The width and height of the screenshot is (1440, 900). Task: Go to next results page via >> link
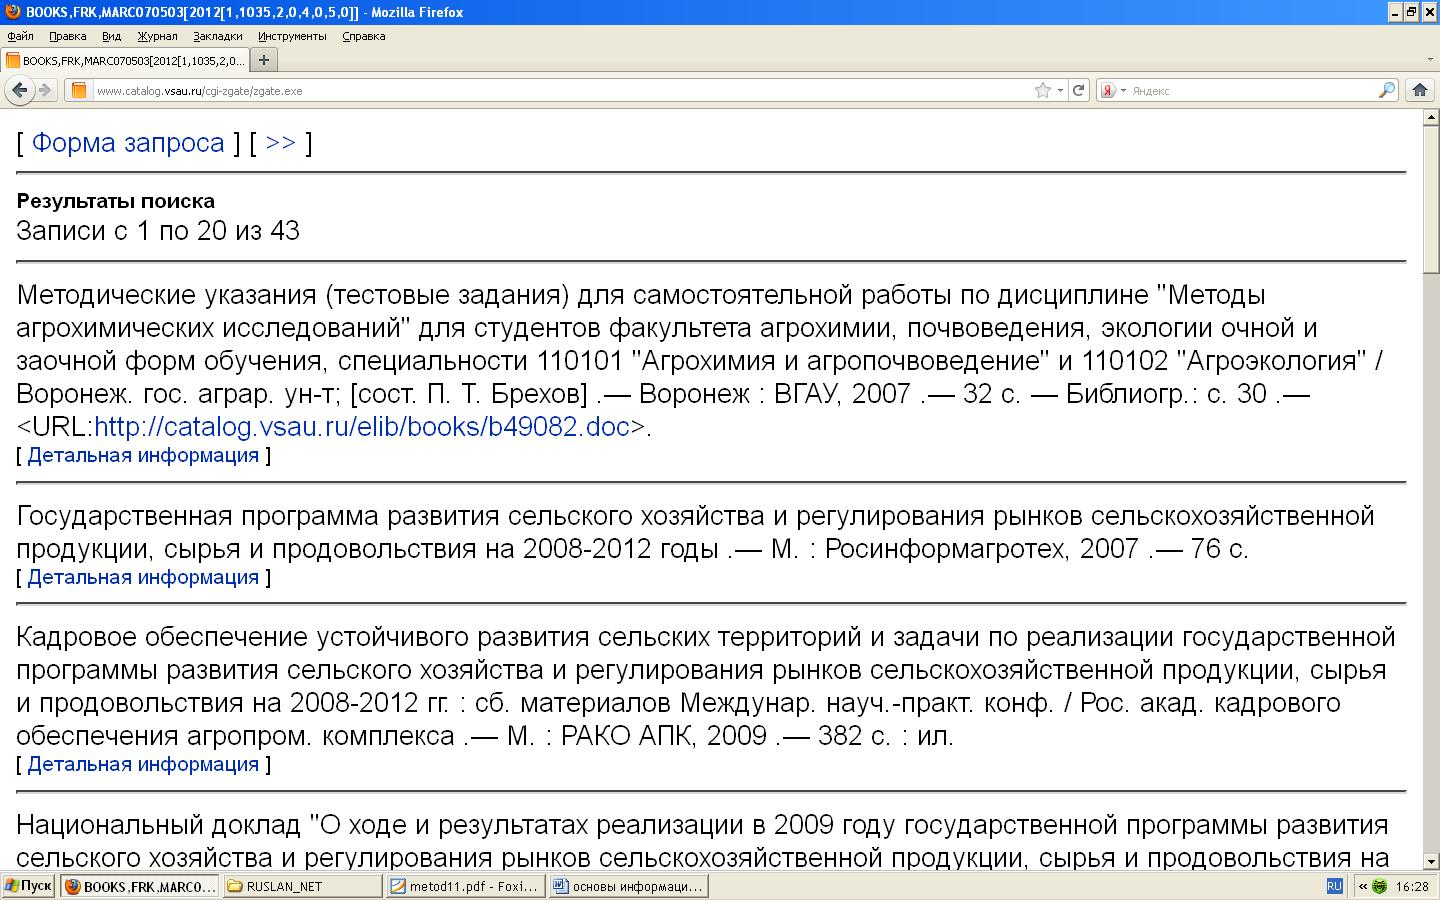click(x=281, y=143)
